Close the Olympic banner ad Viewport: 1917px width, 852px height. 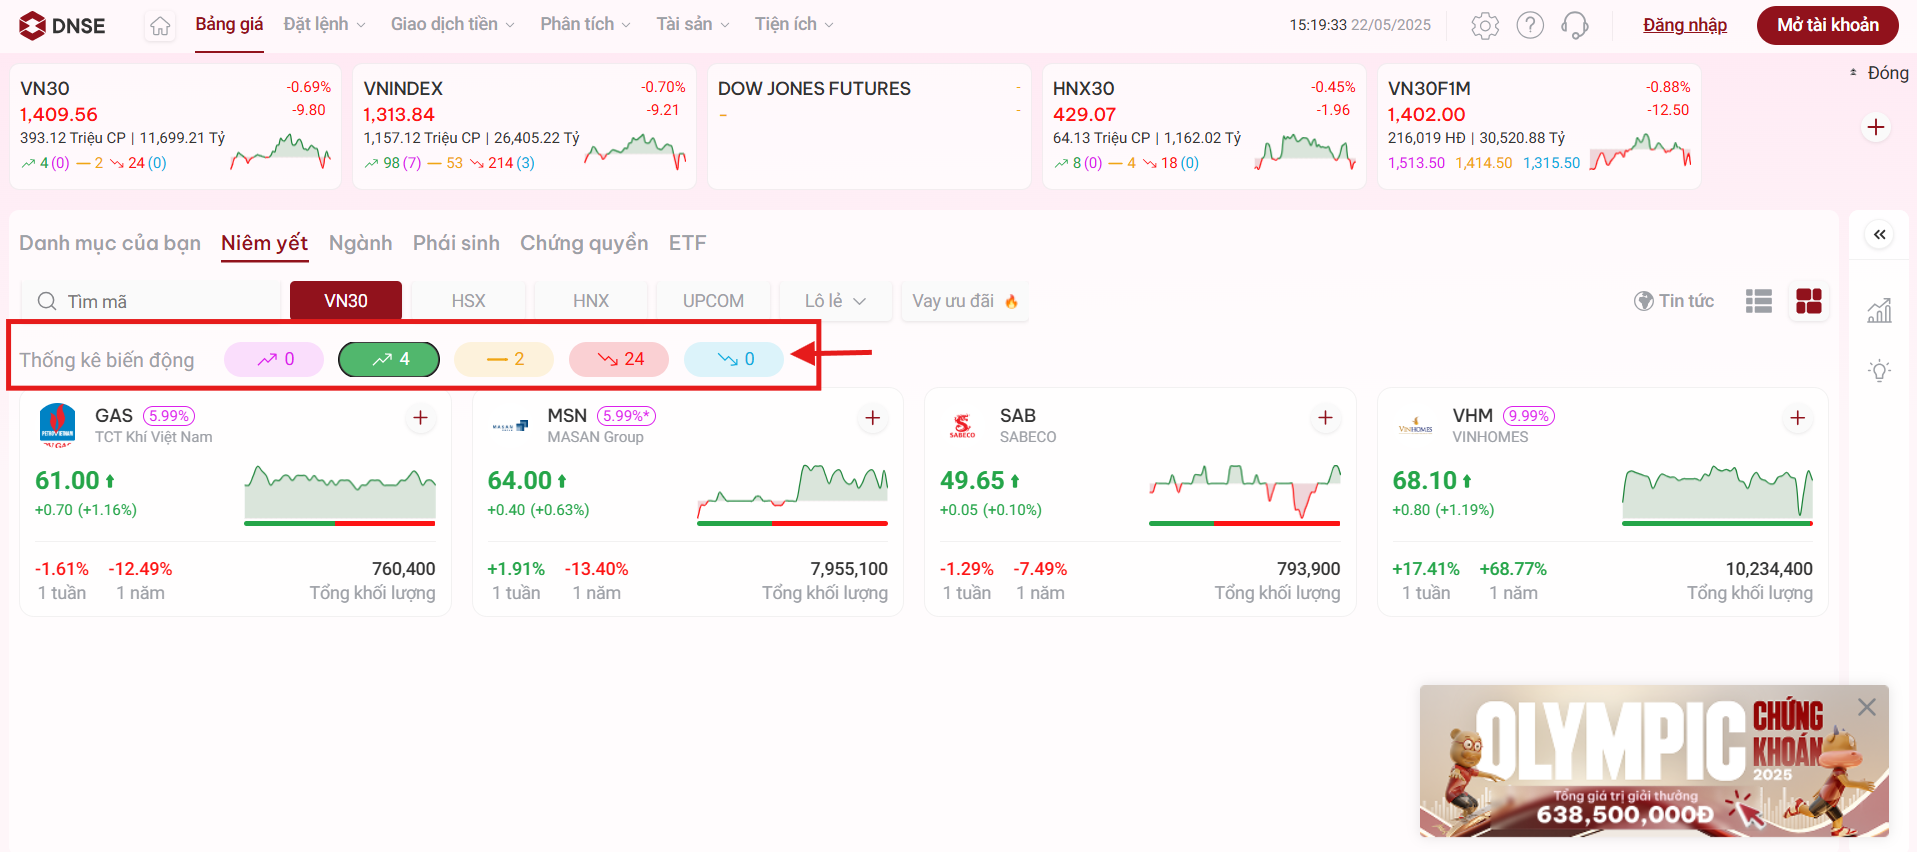(1867, 707)
